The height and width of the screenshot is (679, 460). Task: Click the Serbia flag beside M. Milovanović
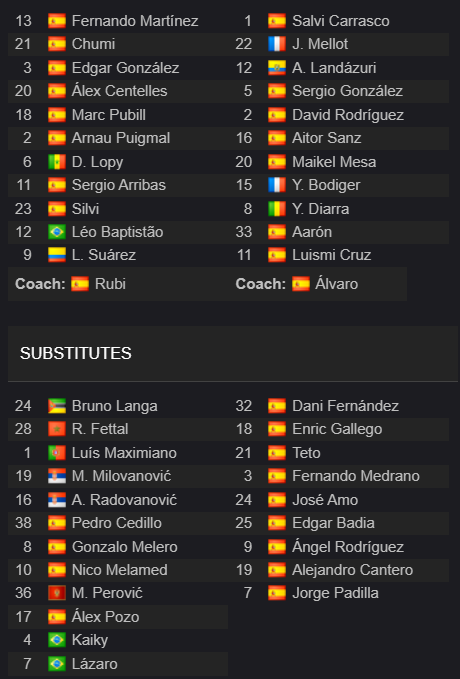(57, 476)
